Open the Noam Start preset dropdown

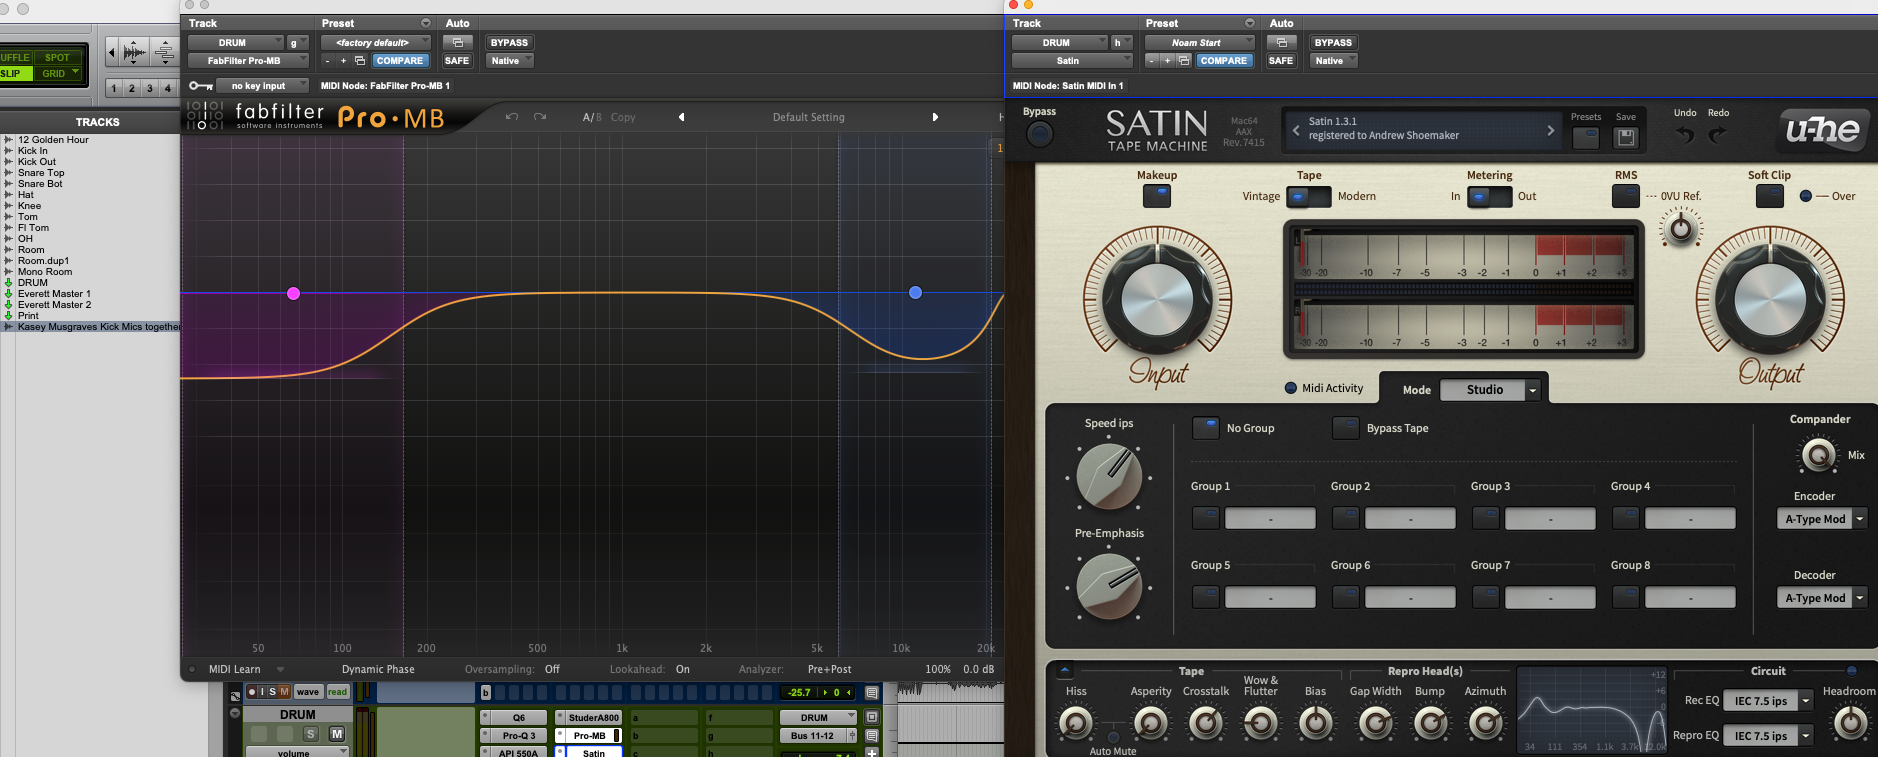tap(1200, 43)
